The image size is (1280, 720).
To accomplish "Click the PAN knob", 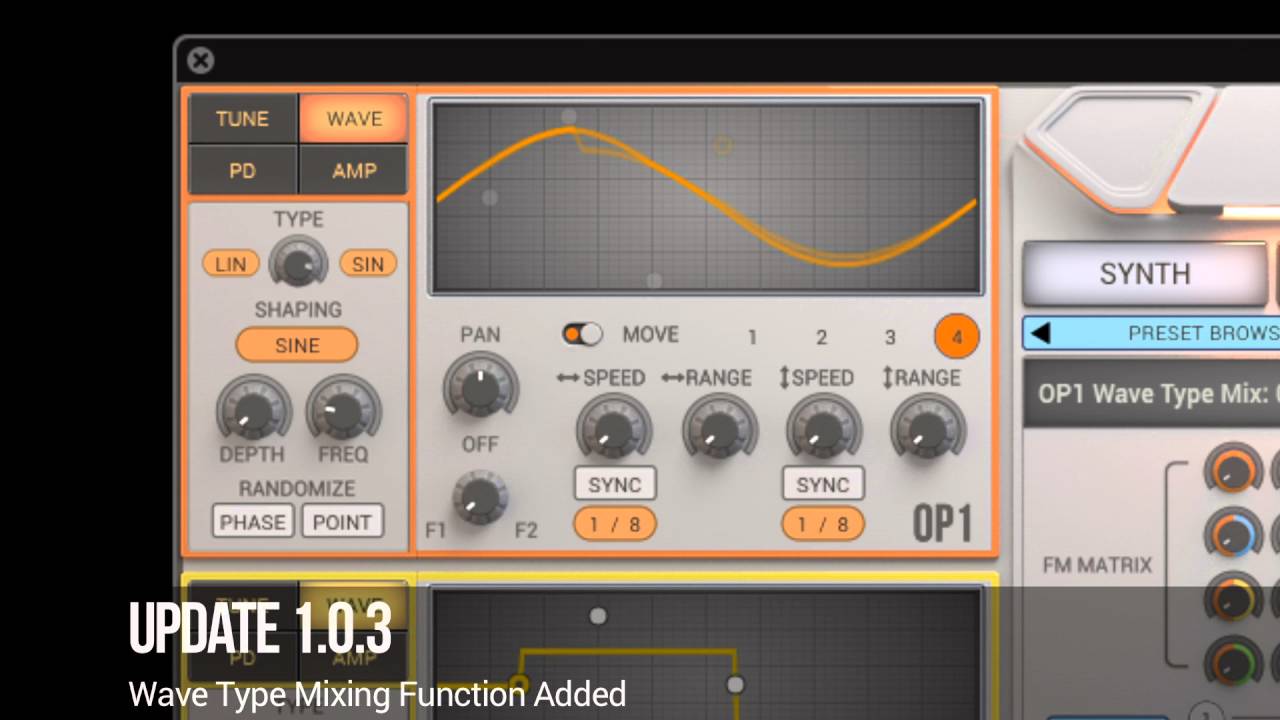I will pyautogui.click(x=481, y=386).
